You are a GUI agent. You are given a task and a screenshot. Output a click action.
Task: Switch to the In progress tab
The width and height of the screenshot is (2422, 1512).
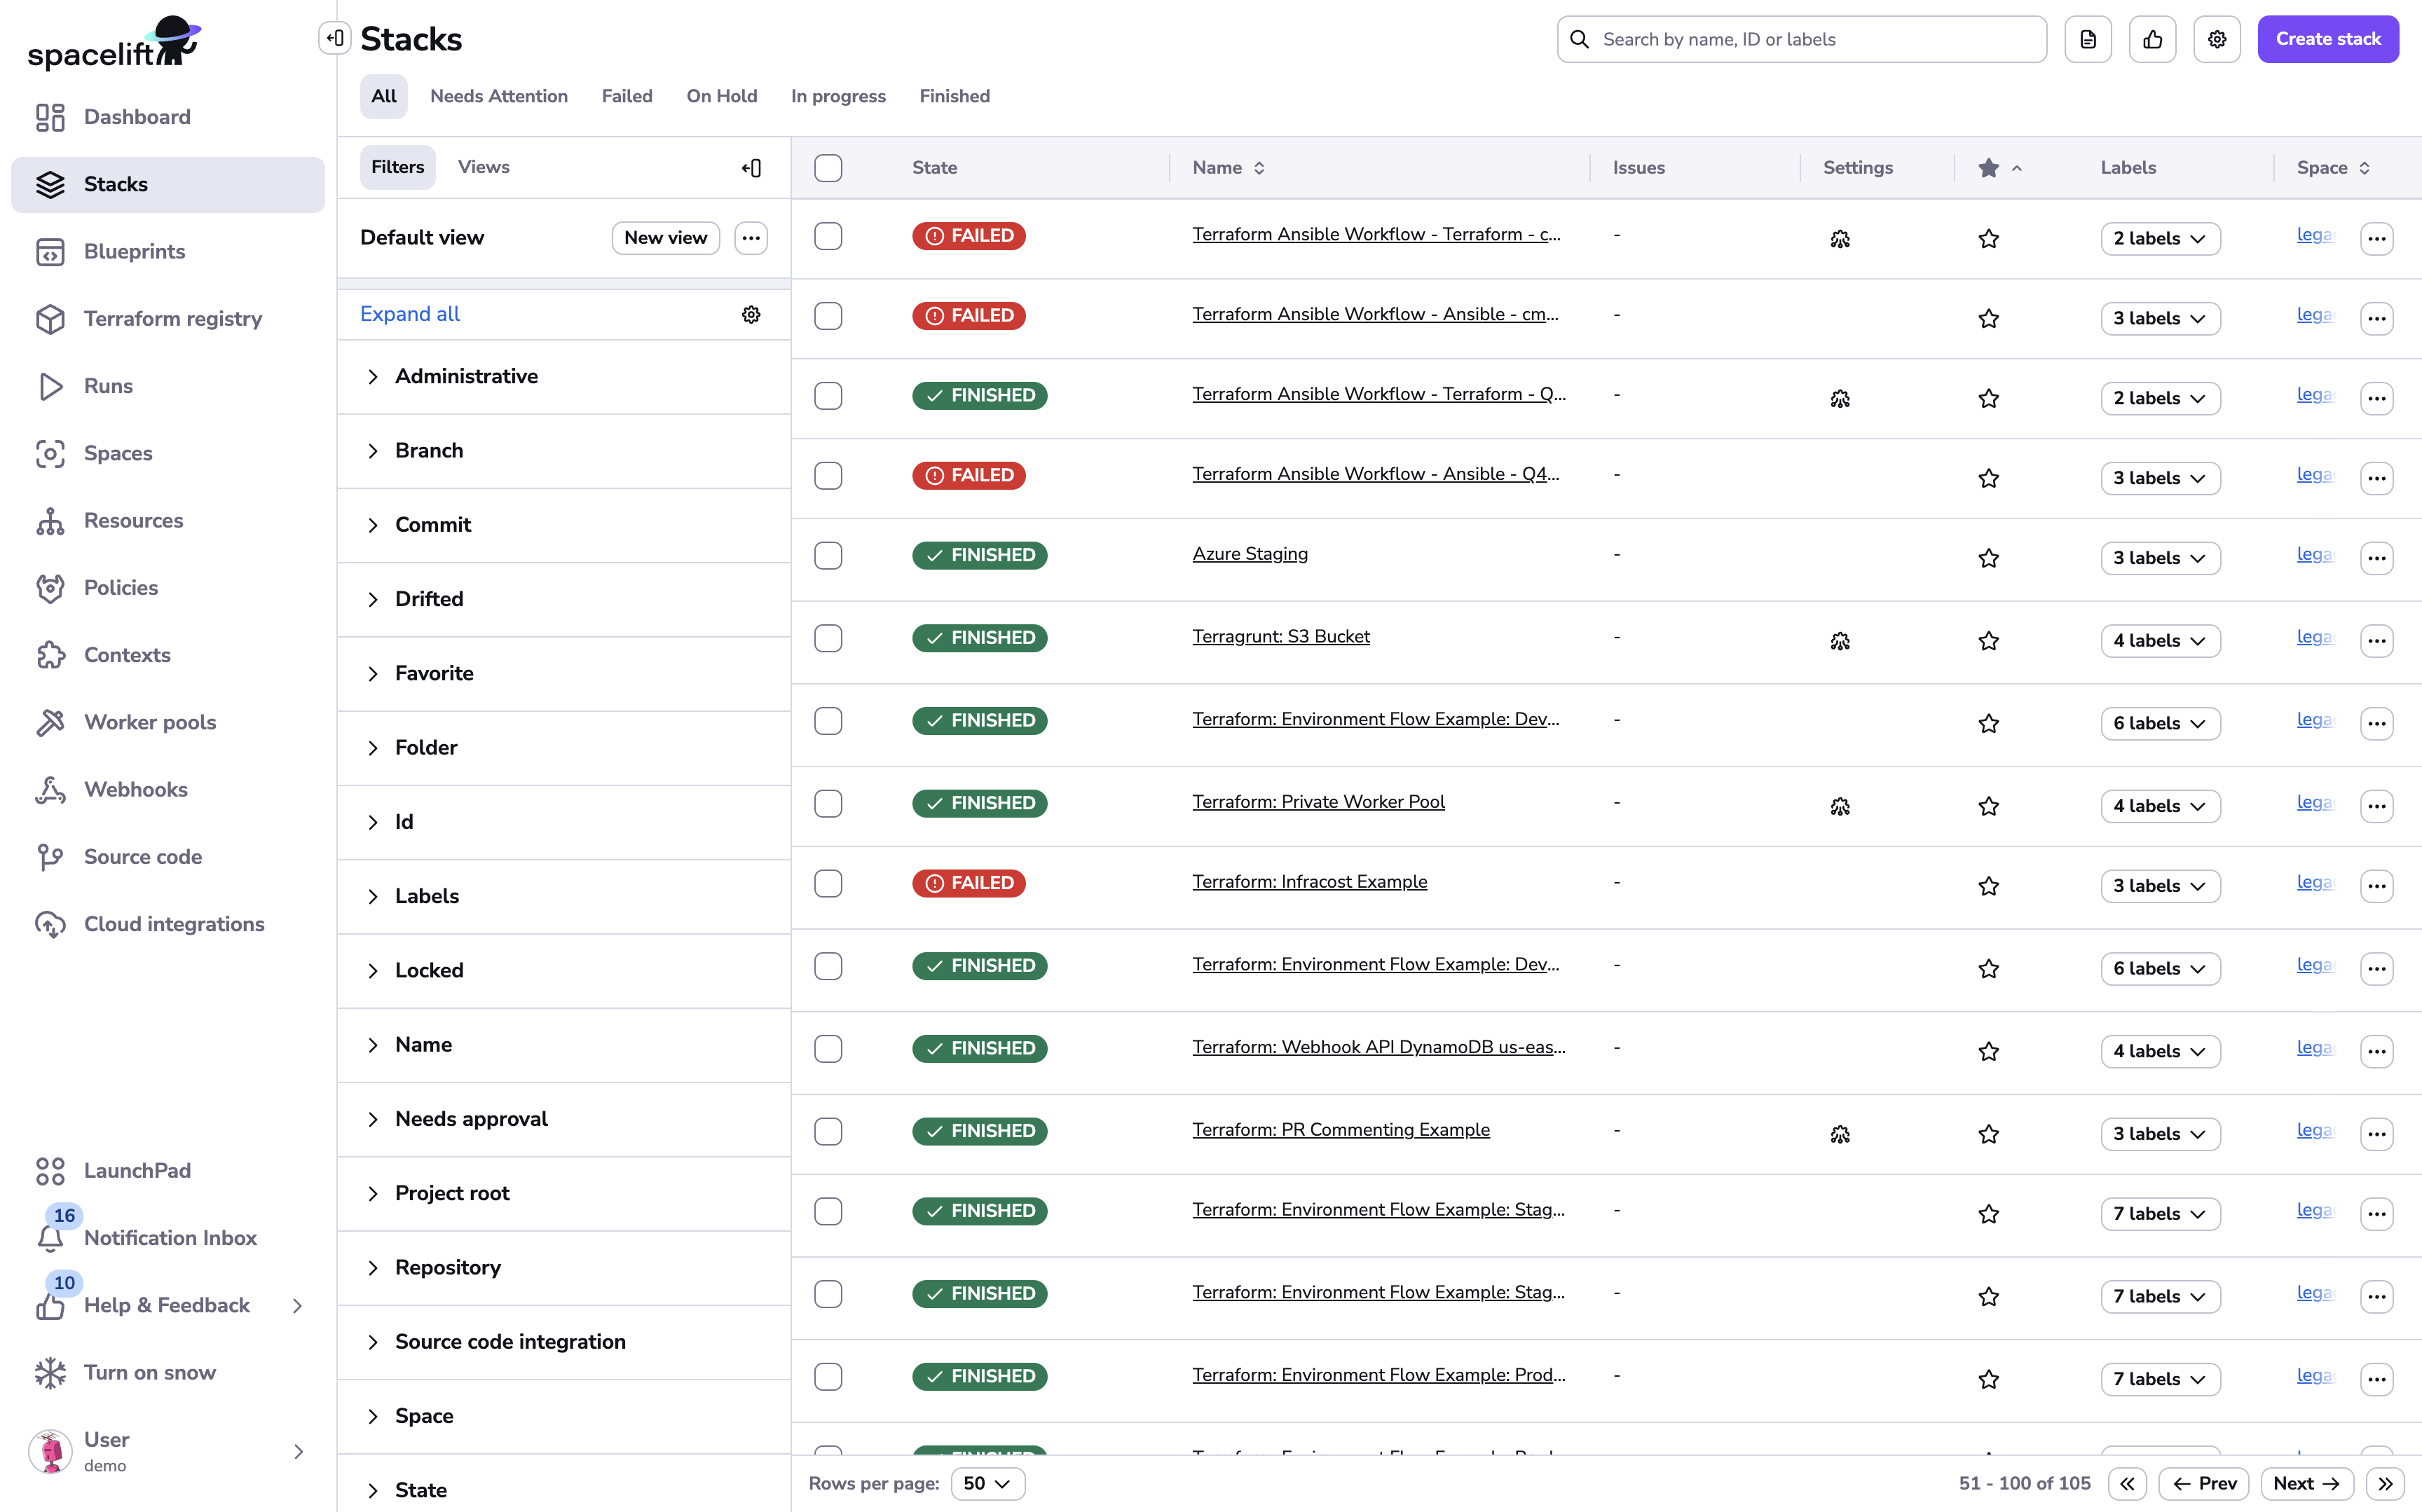(838, 96)
